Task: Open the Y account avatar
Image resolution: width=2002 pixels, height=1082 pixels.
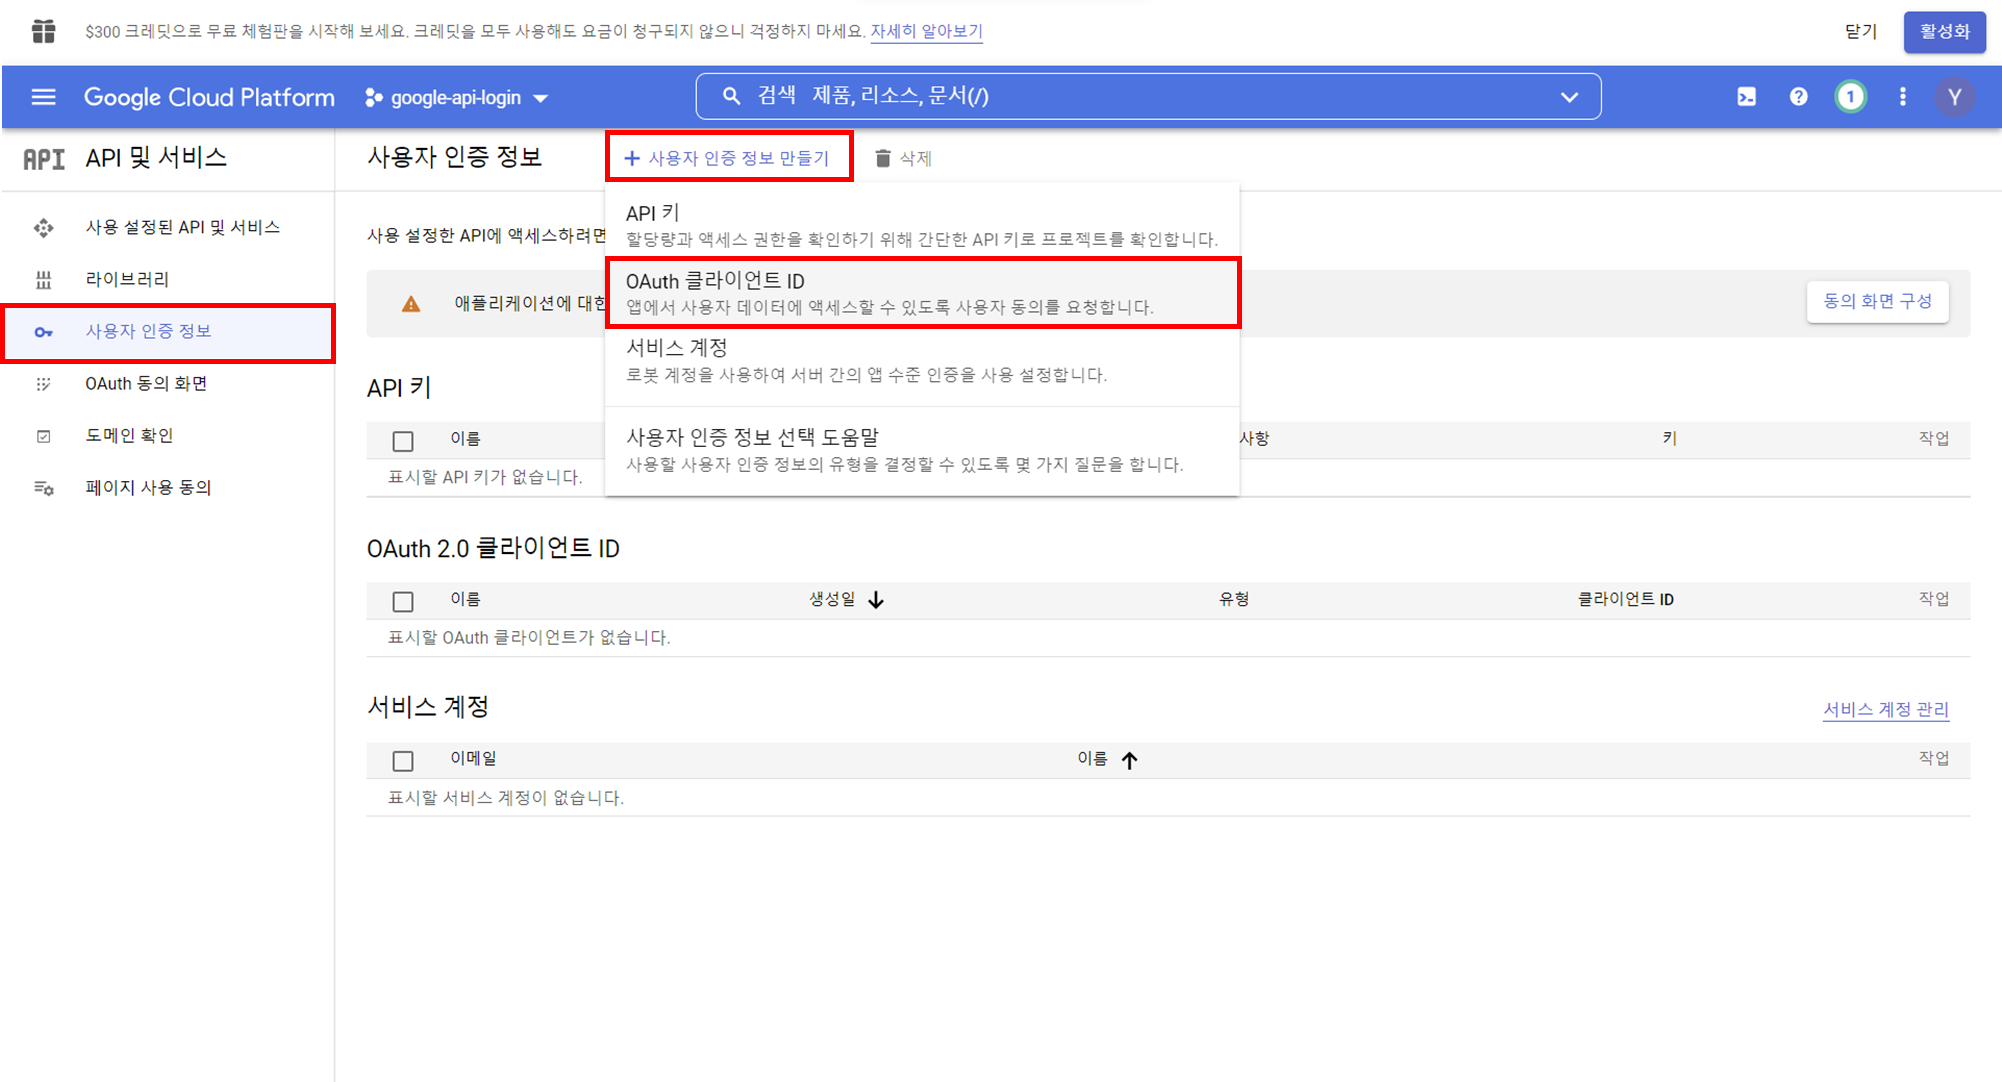Action: pos(1954,97)
